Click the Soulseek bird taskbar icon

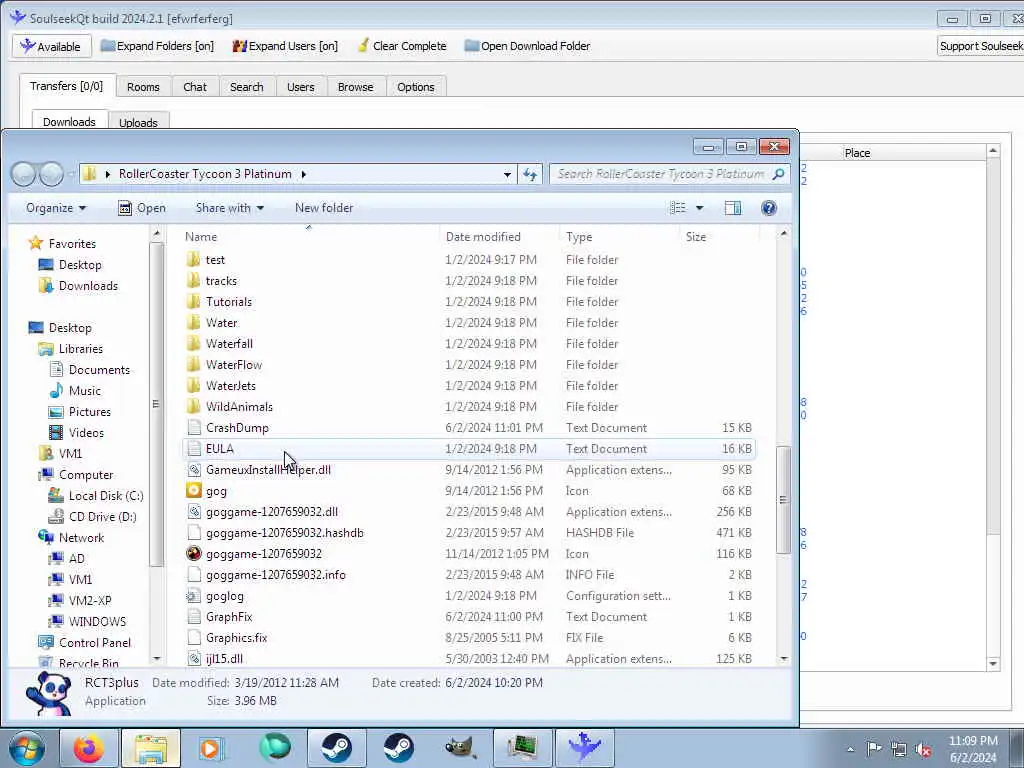pos(584,748)
